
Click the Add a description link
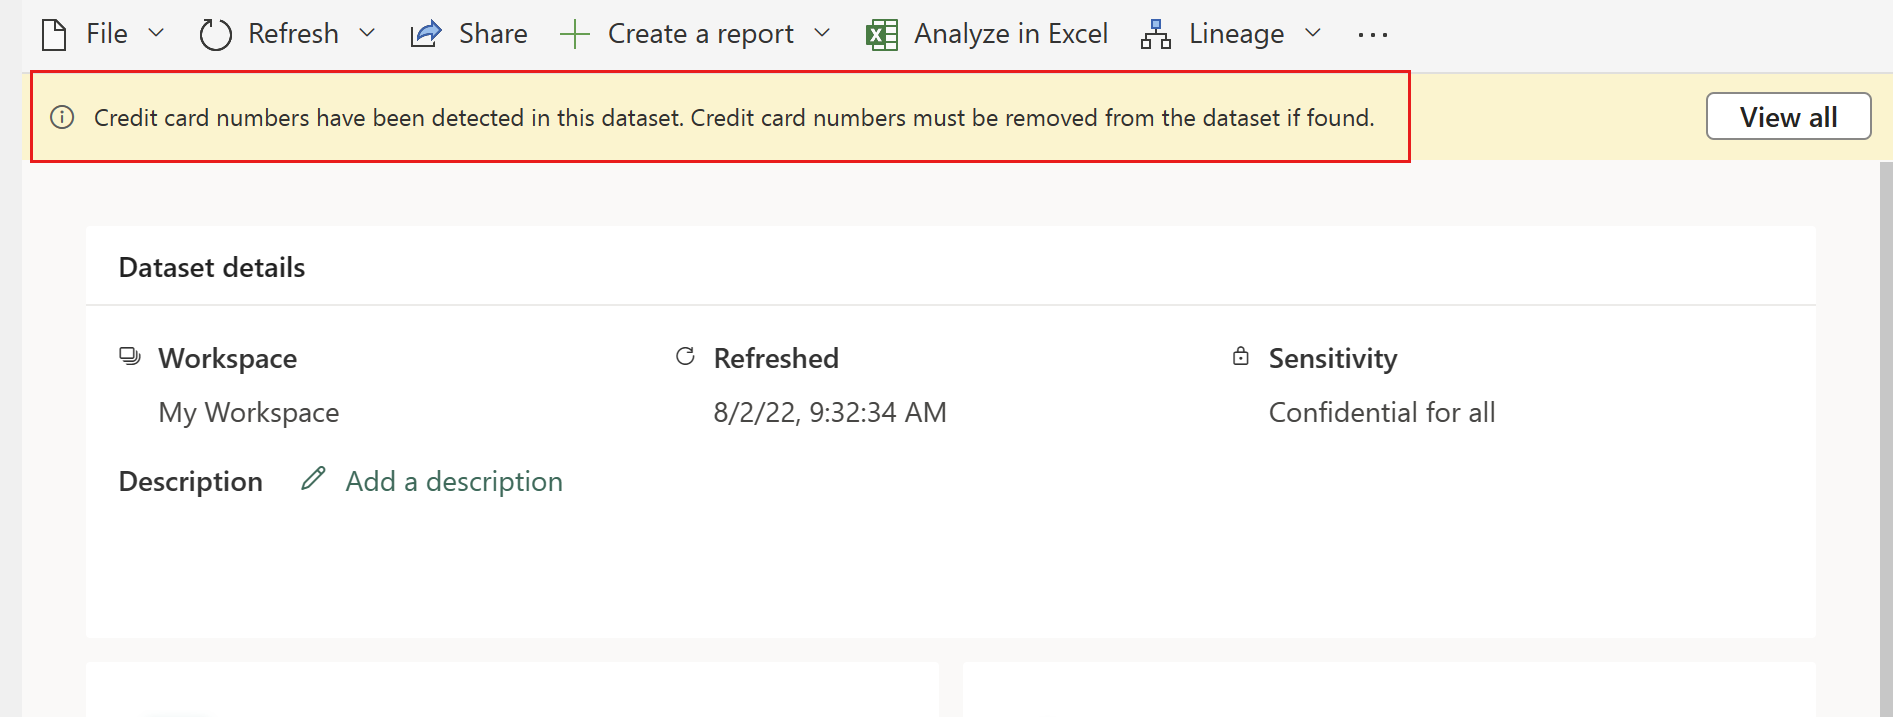coord(453,481)
